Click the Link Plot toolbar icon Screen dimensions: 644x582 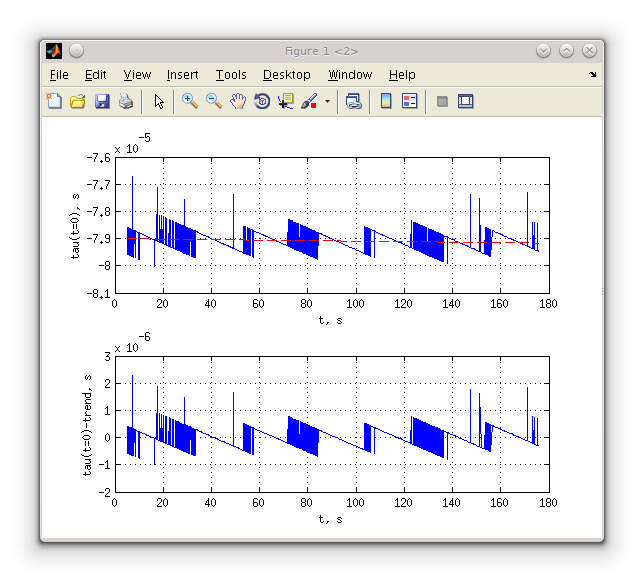[x=354, y=101]
